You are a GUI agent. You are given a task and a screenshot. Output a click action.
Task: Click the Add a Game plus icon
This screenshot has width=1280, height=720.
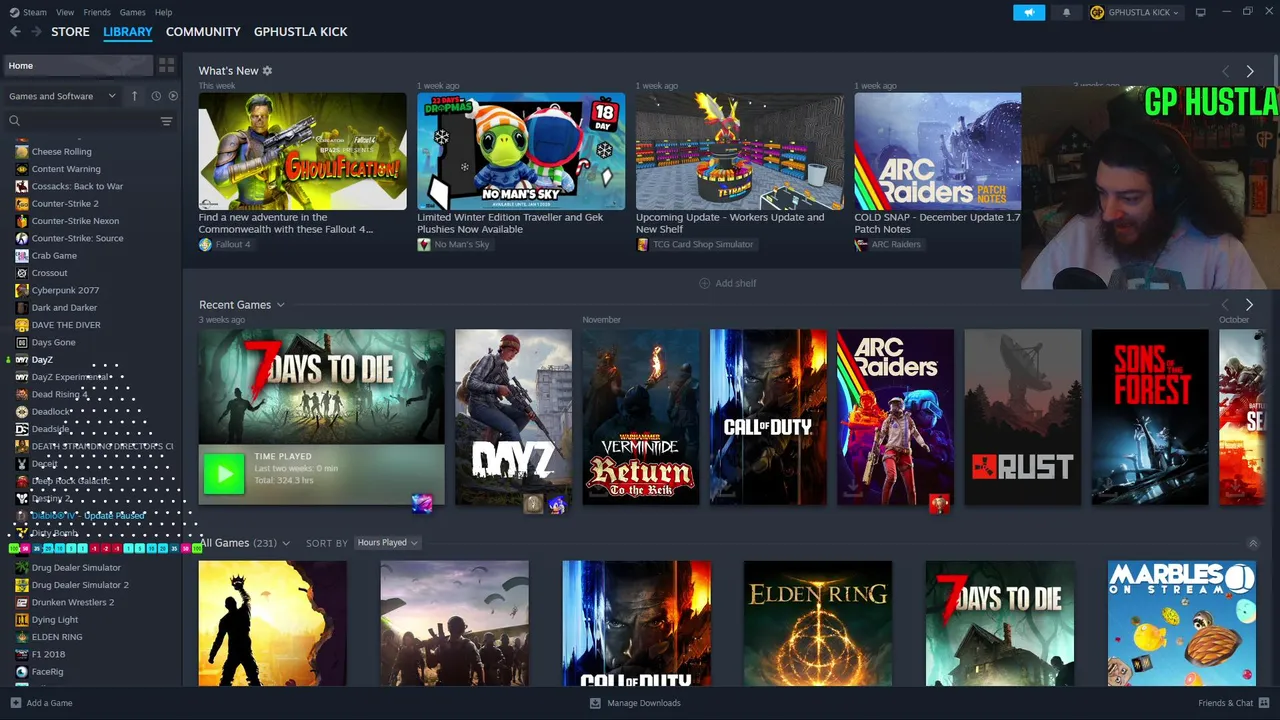[x=14, y=703]
